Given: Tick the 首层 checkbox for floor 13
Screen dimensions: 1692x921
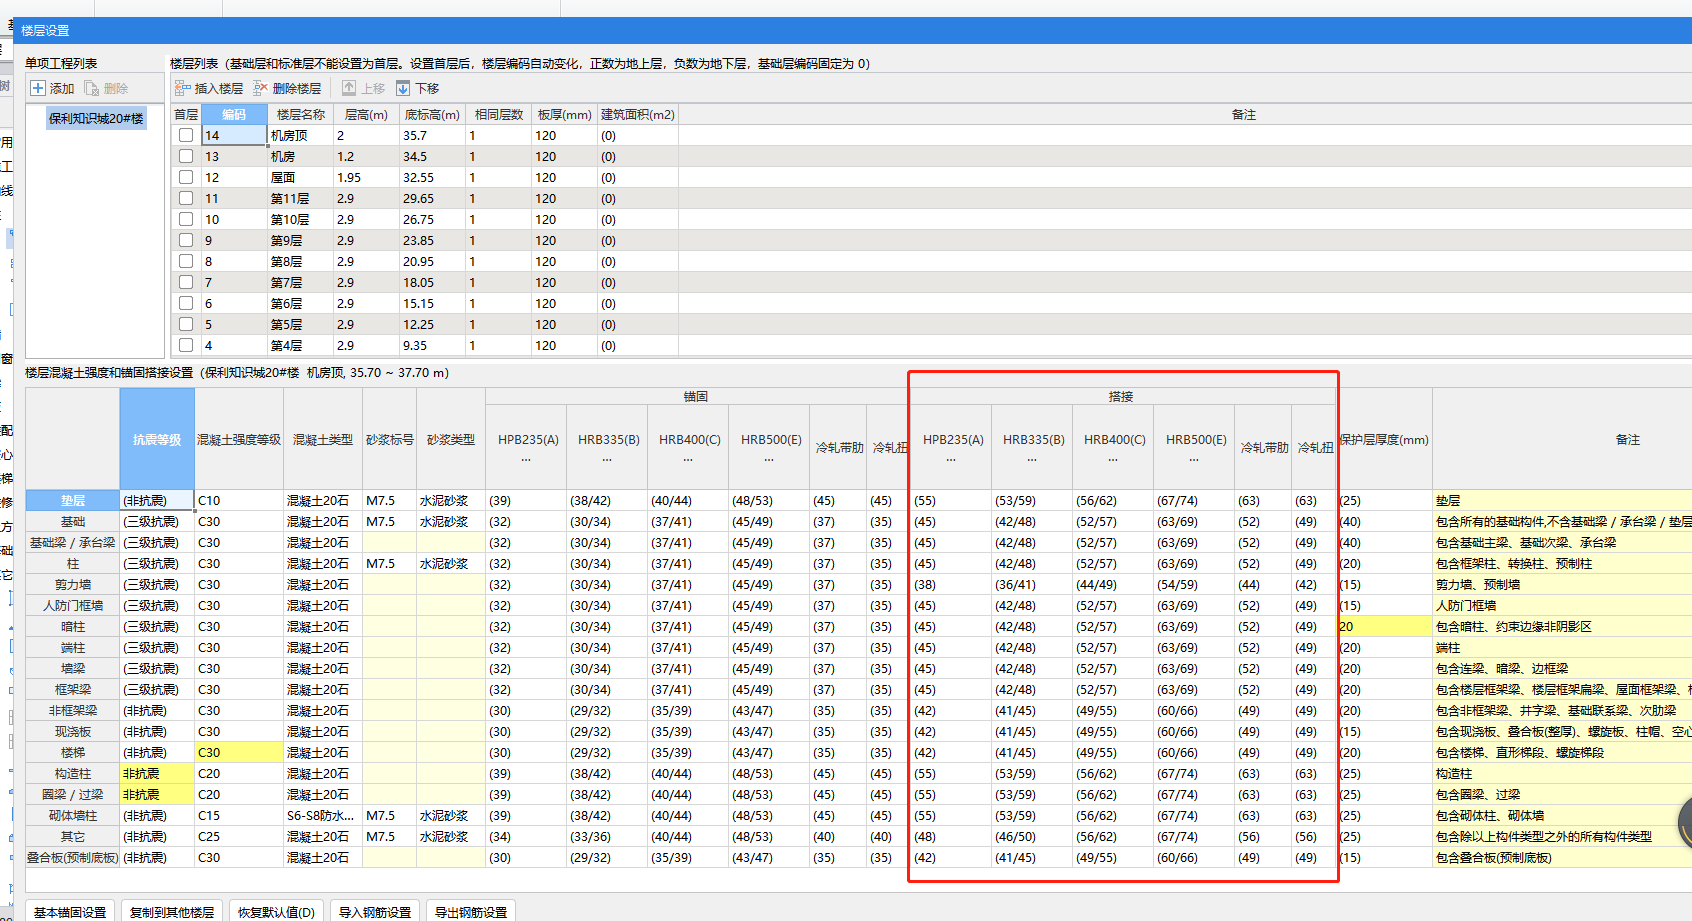Looking at the screenshot, I should 186,156.
